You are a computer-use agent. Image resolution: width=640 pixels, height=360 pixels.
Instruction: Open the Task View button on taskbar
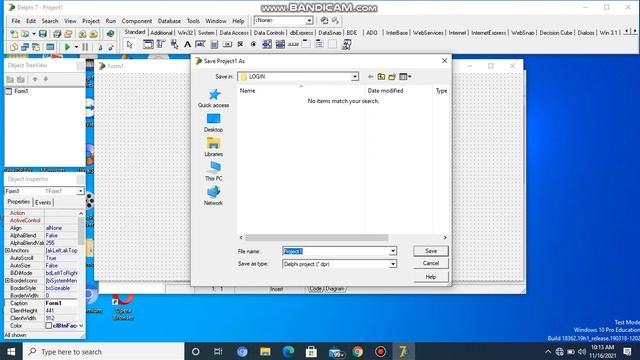pyautogui.click(x=218, y=351)
